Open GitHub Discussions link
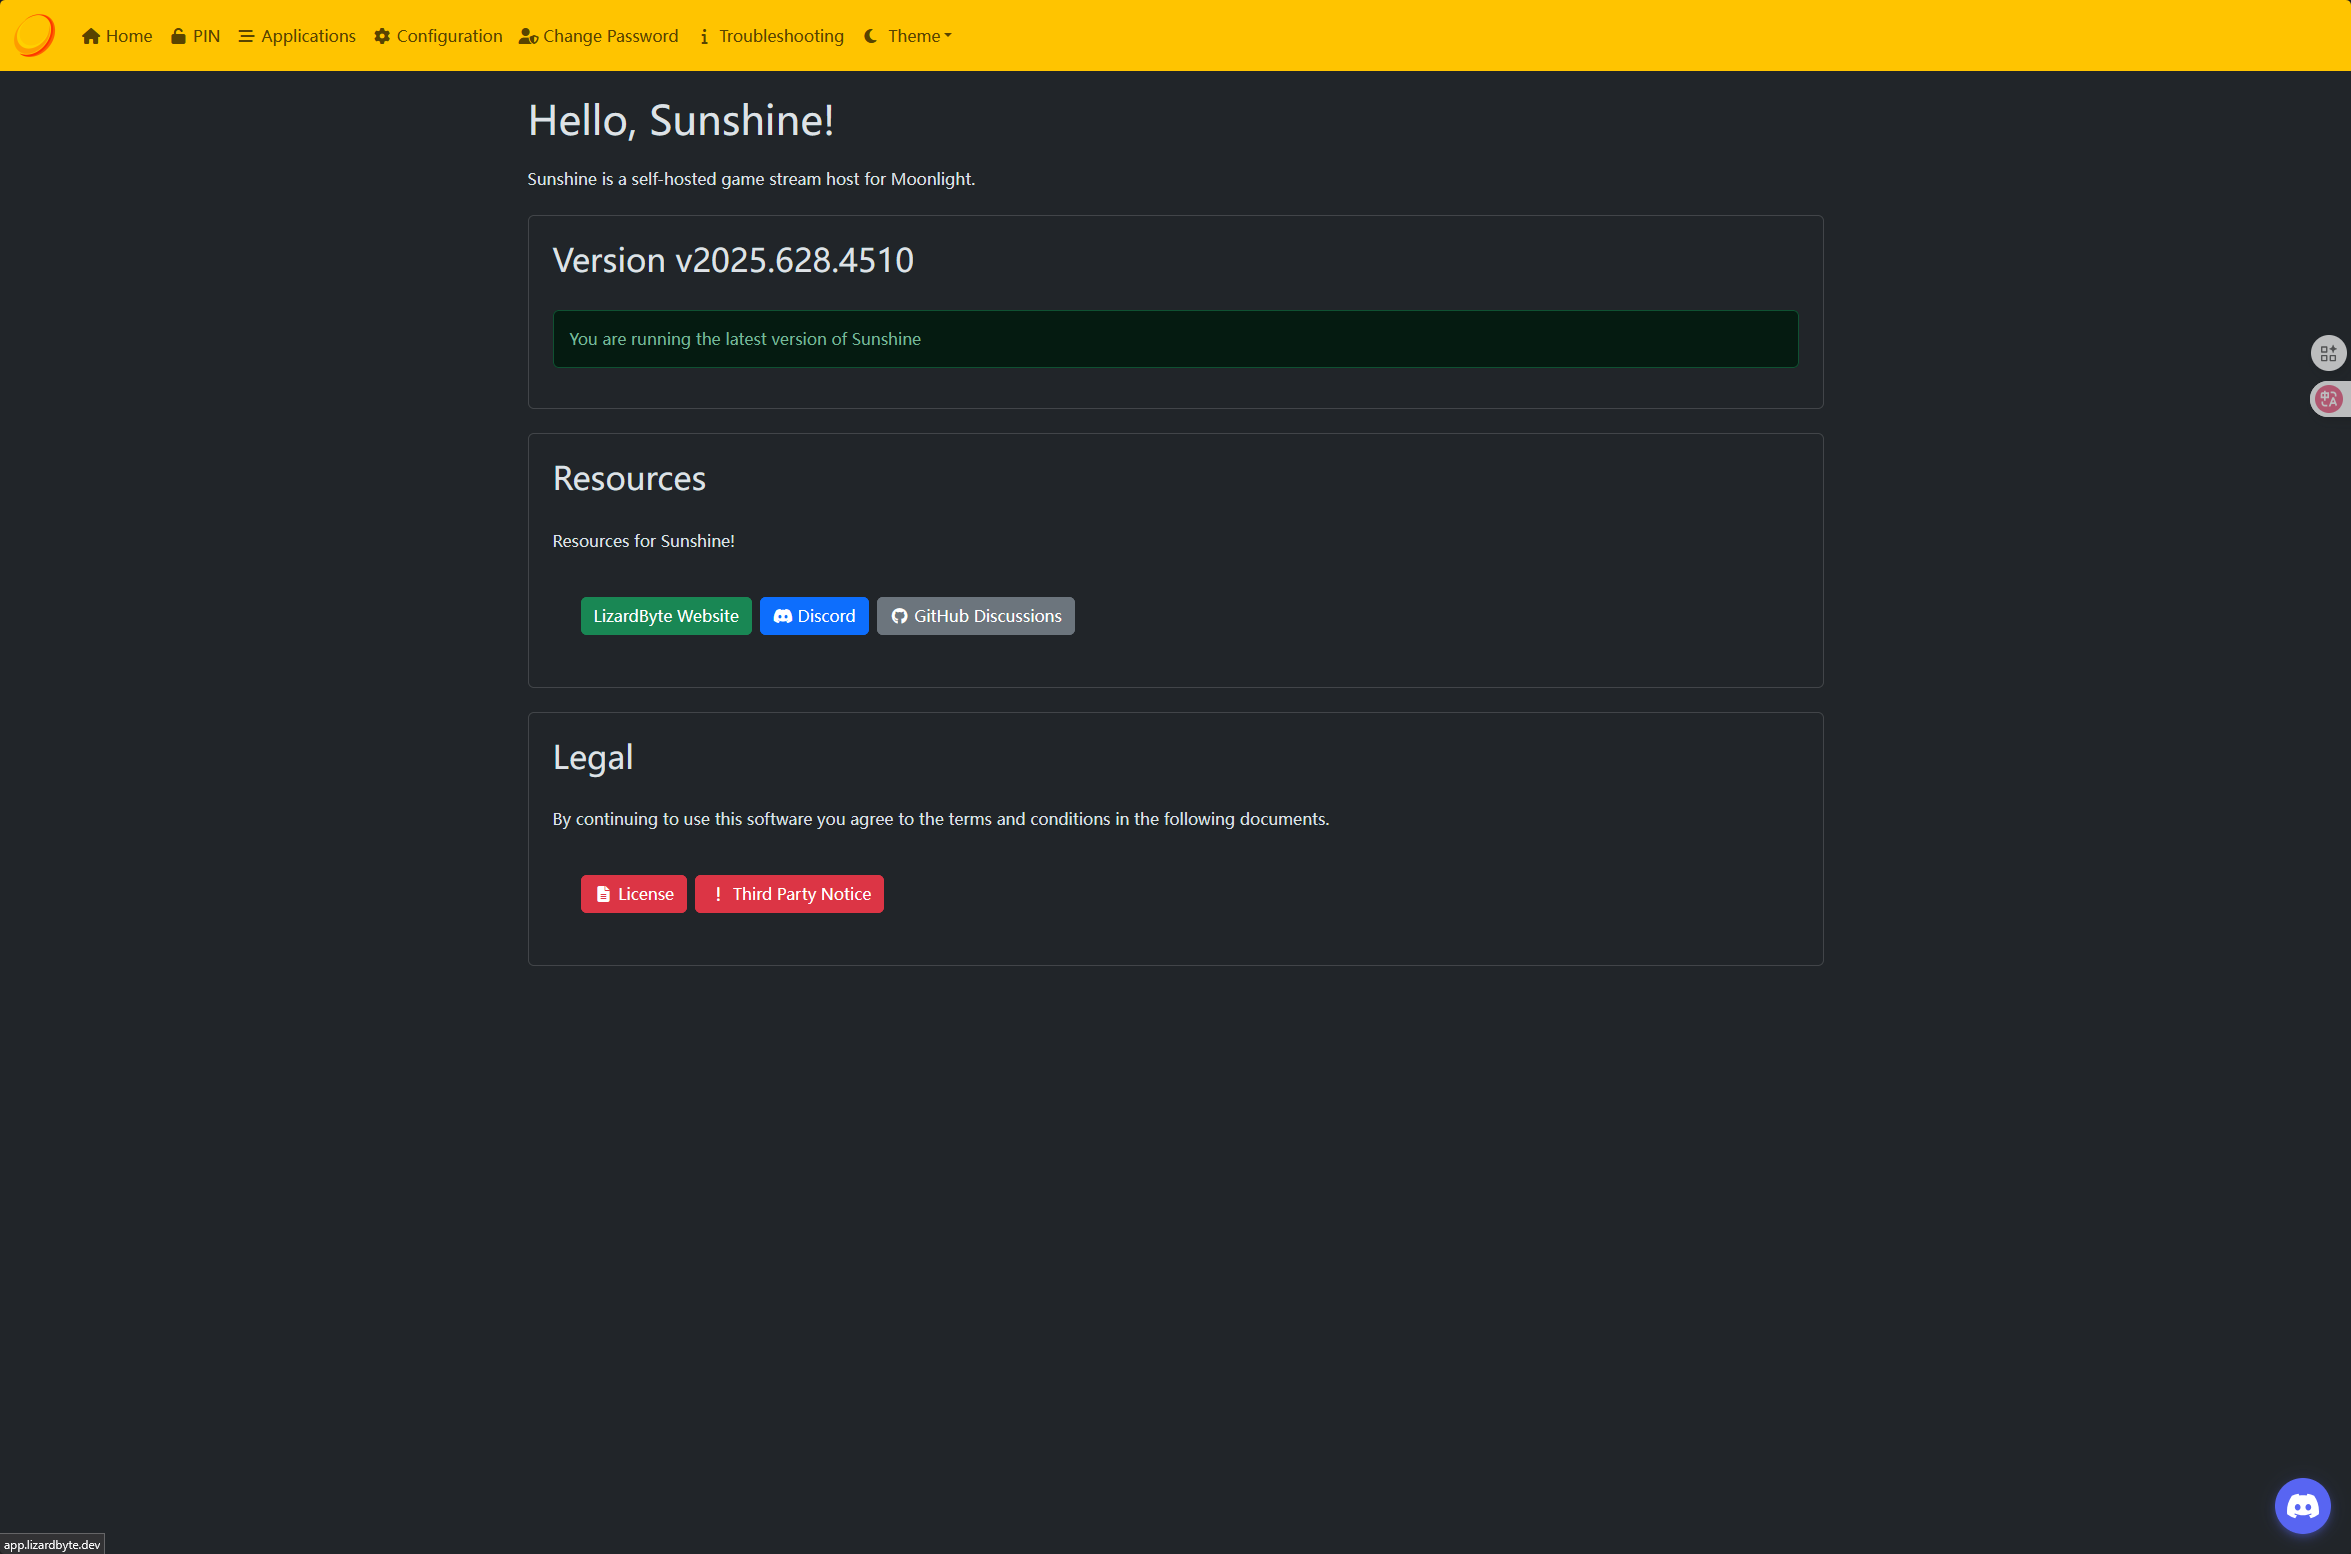The width and height of the screenshot is (2351, 1554). (x=975, y=616)
